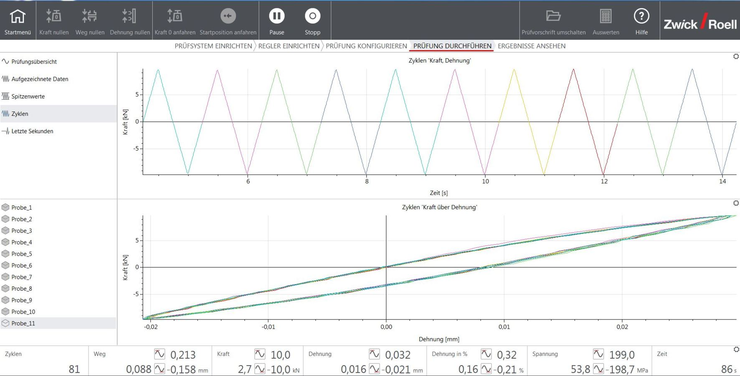Go to the Startmenü home icon
The height and width of the screenshot is (376, 740).
pos(17,17)
